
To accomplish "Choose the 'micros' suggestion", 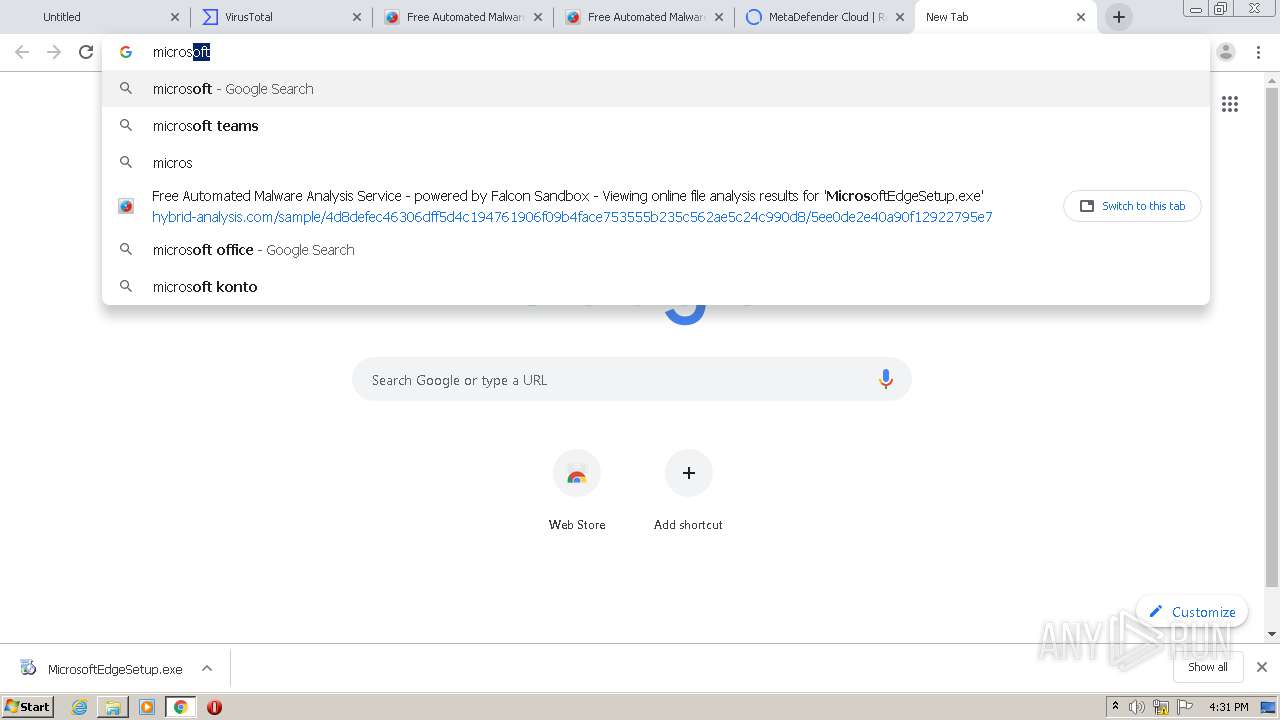I will (x=656, y=162).
